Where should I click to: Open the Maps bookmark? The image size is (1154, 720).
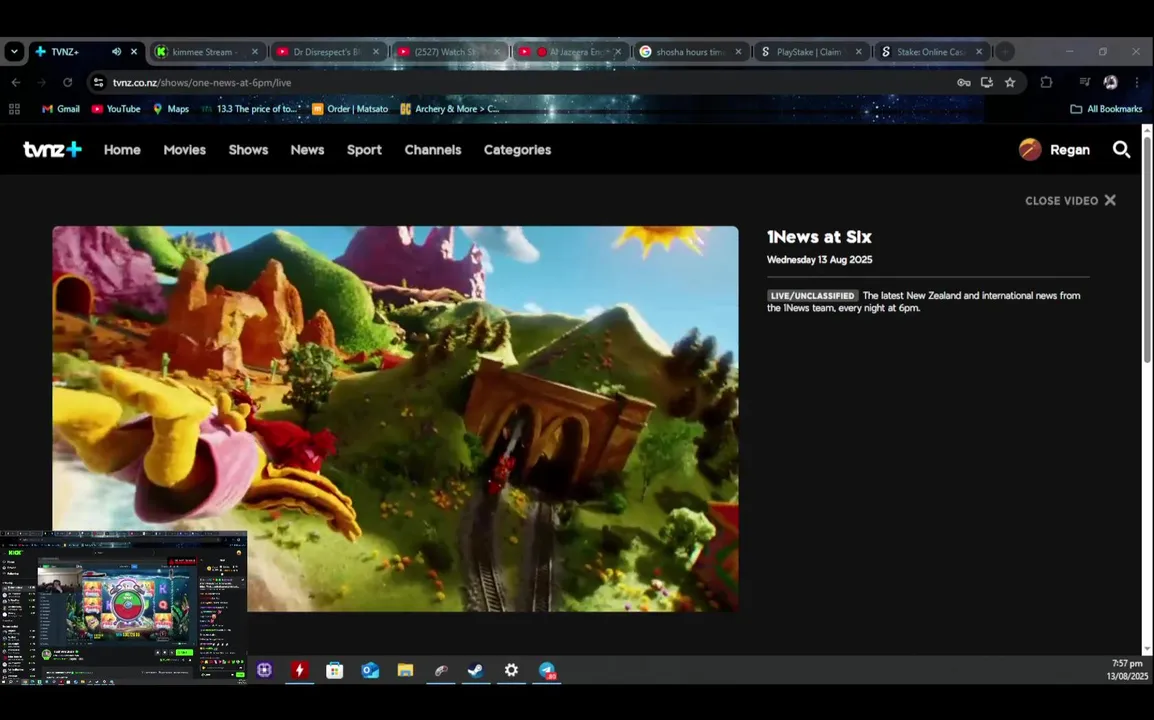tap(171, 109)
